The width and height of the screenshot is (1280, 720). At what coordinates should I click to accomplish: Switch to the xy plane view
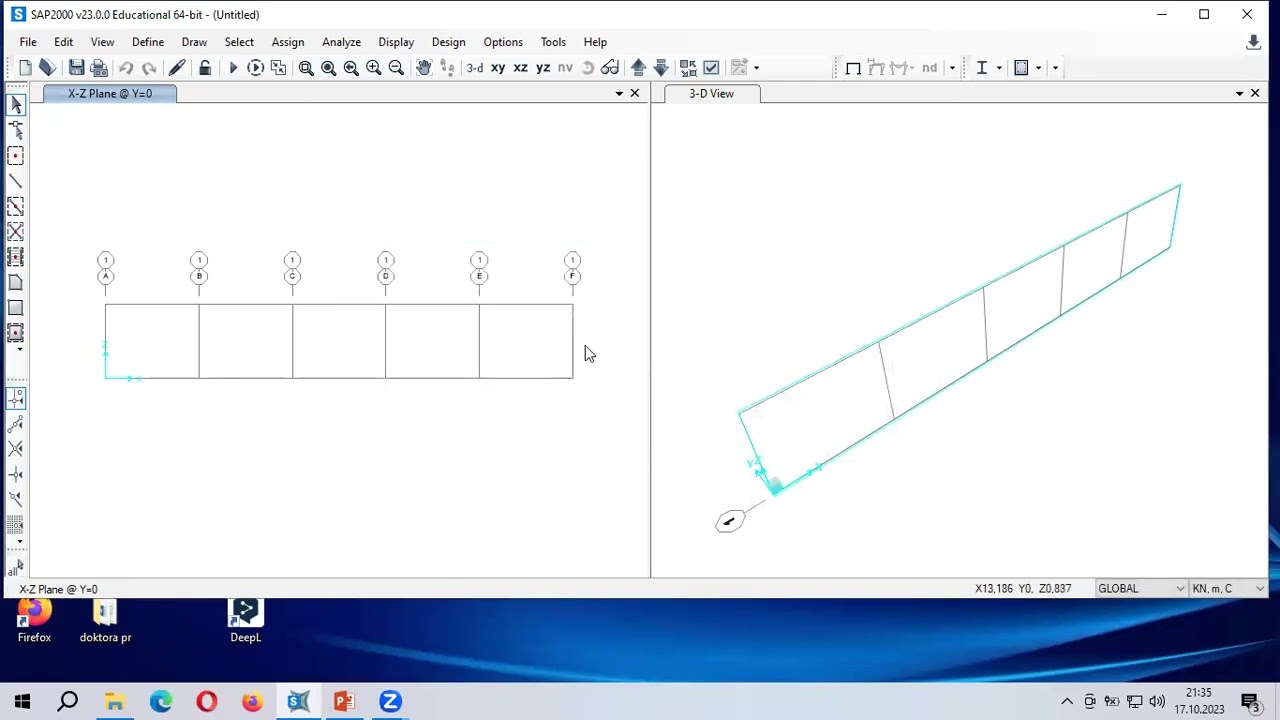click(x=498, y=68)
